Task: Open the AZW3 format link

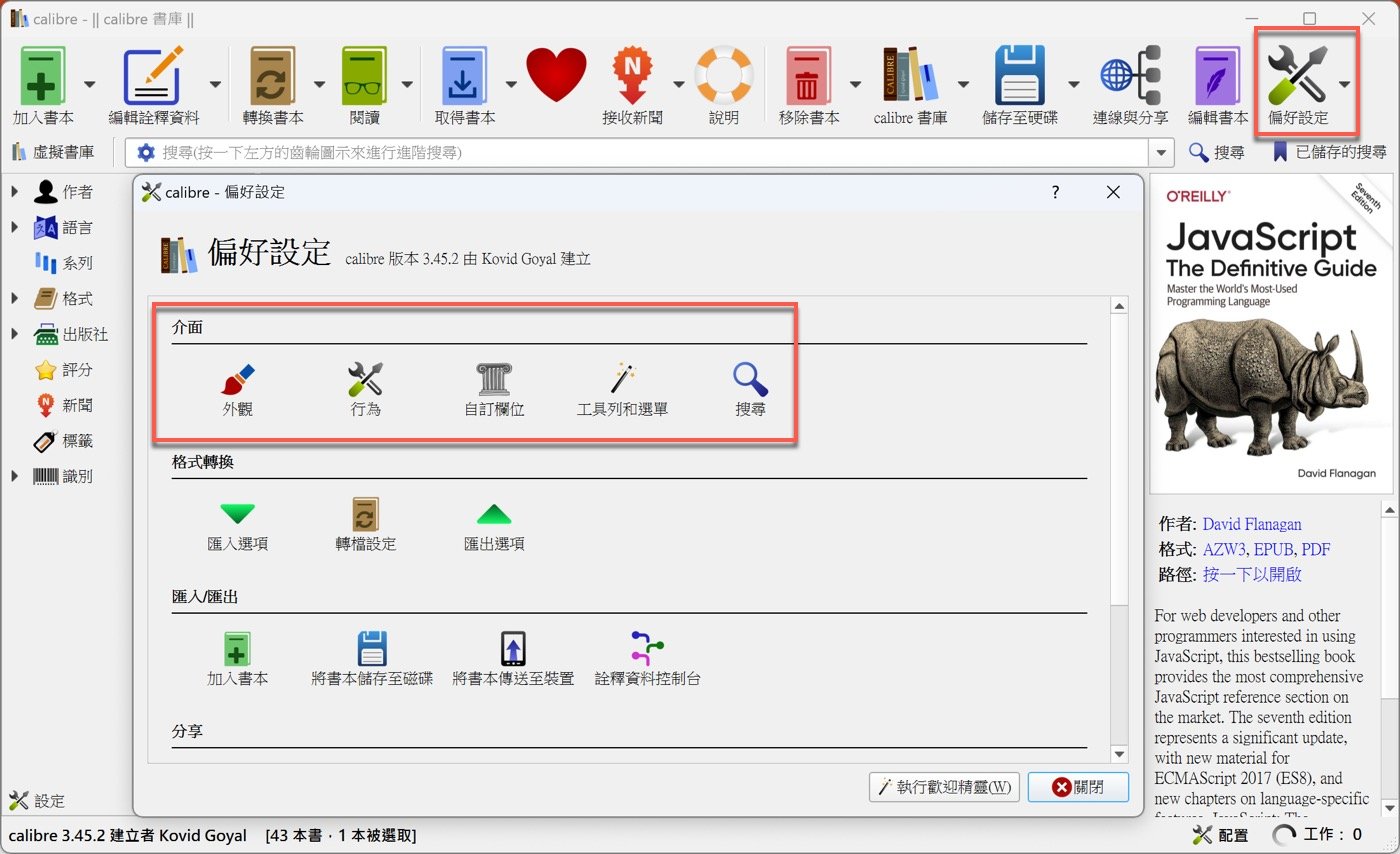Action: pyautogui.click(x=1224, y=549)
